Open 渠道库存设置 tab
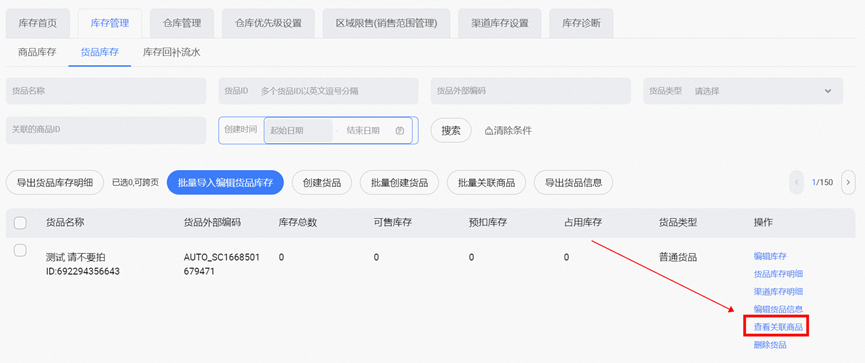The image size is (865, 363). (x=499, y=23)
